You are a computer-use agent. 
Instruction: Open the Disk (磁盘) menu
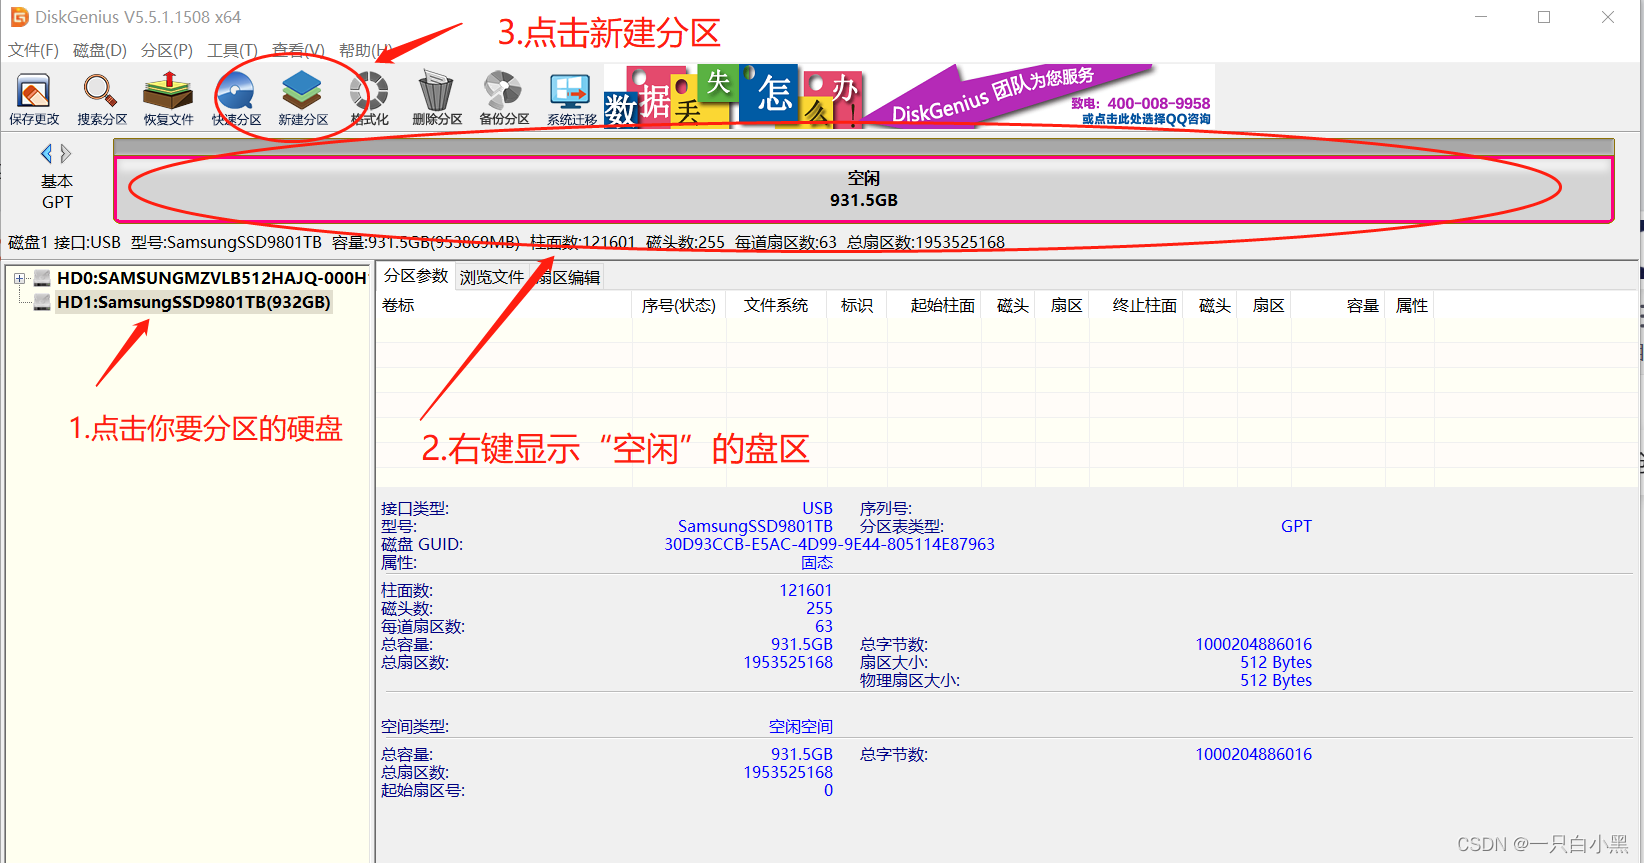click(100, 50)
